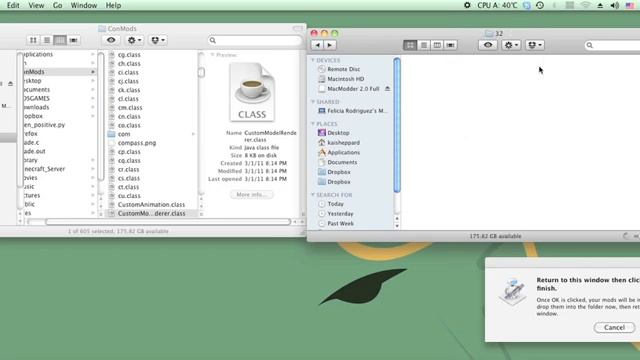Open Dropbox menu in ConMods toolbar
The height and width of the screenshot is (360, 640).
[158, 40]
